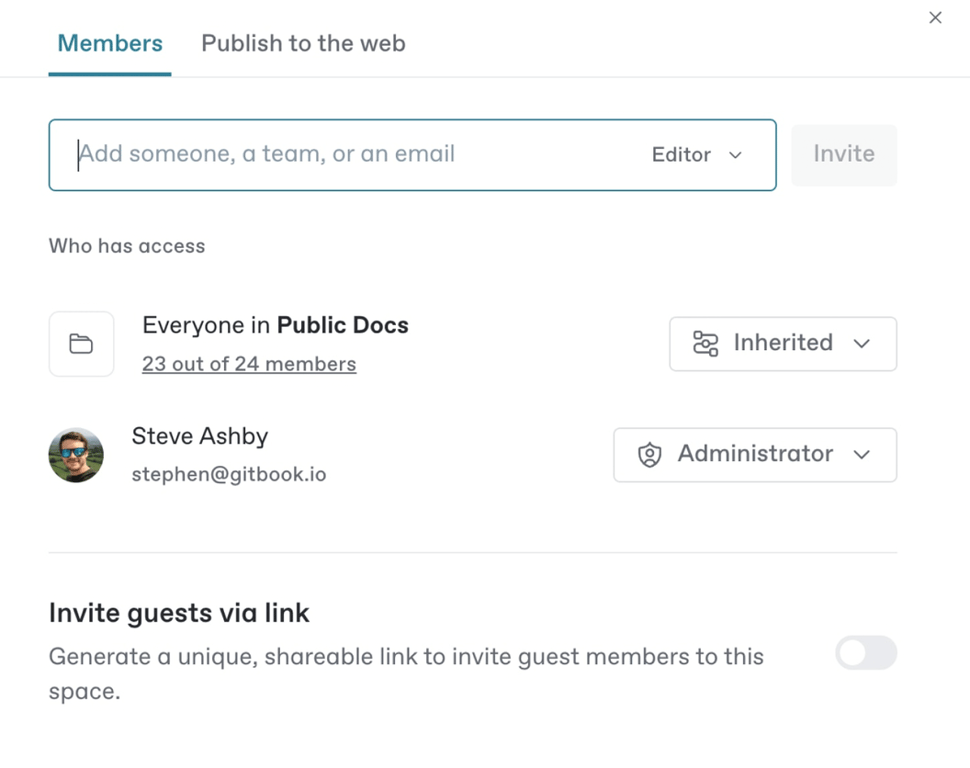Image resolution: width=970 pixels, height=768 pixels.
Task: Click the chevron arrow beside Inherited
Action: 862,344
